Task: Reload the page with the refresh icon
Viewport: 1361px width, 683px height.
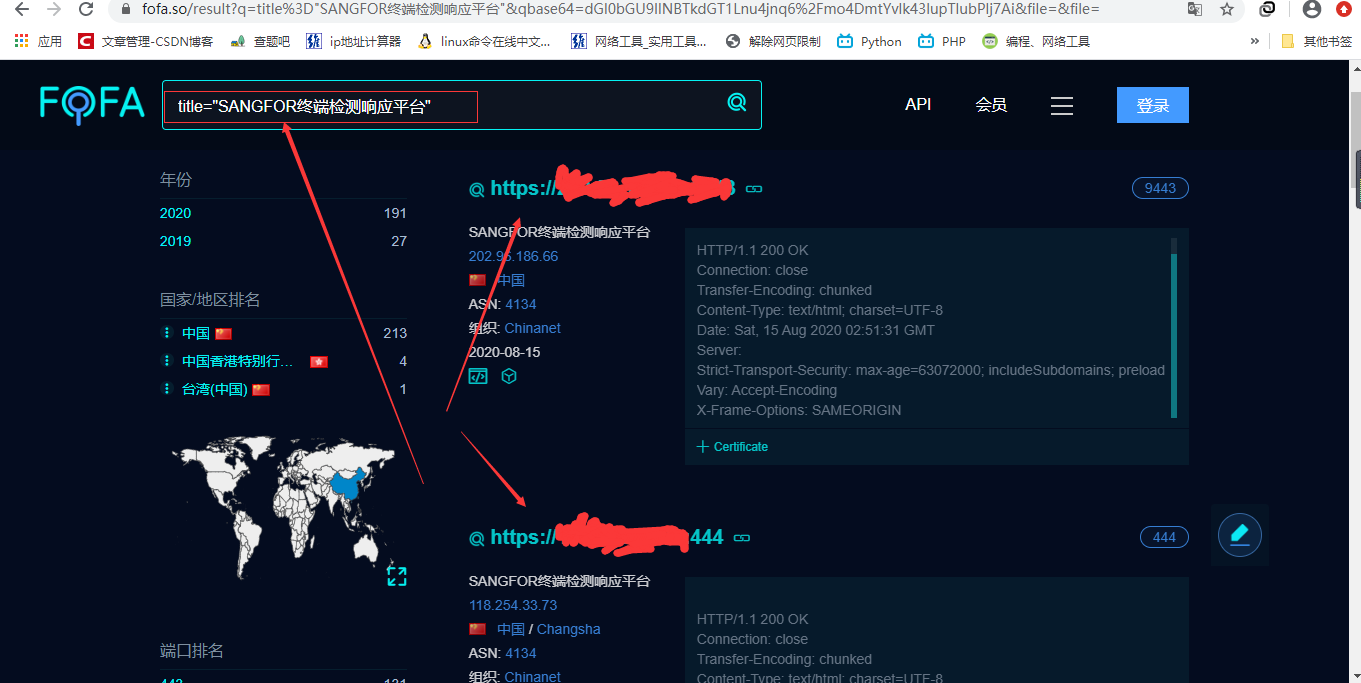Action: pos(86,9)
